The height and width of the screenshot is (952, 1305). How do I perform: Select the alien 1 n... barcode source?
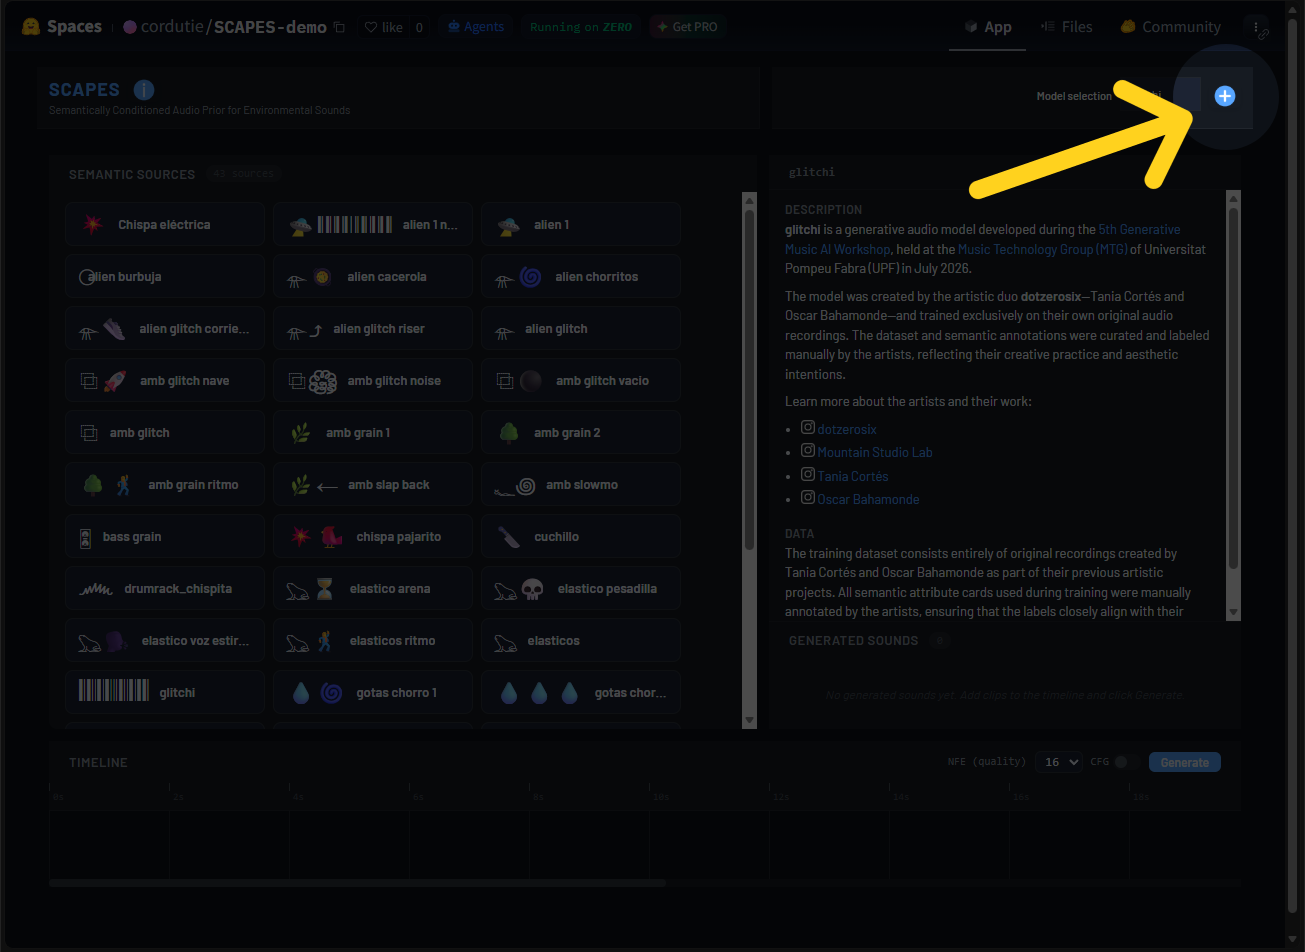click(373, 225)
